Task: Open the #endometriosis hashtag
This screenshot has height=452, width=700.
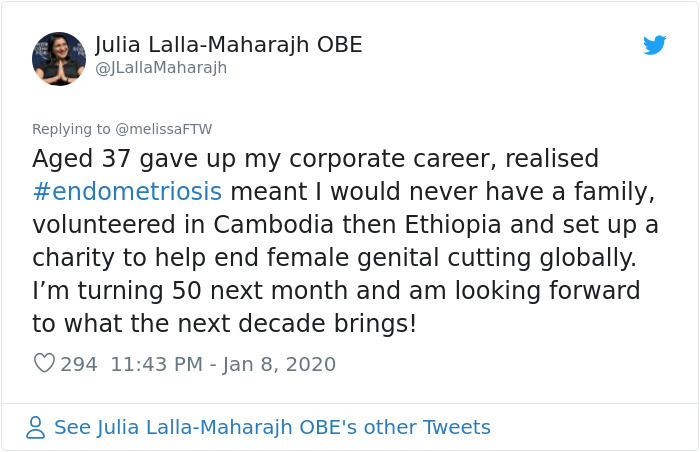Action: pyautogui.click(x=127, y=191)
